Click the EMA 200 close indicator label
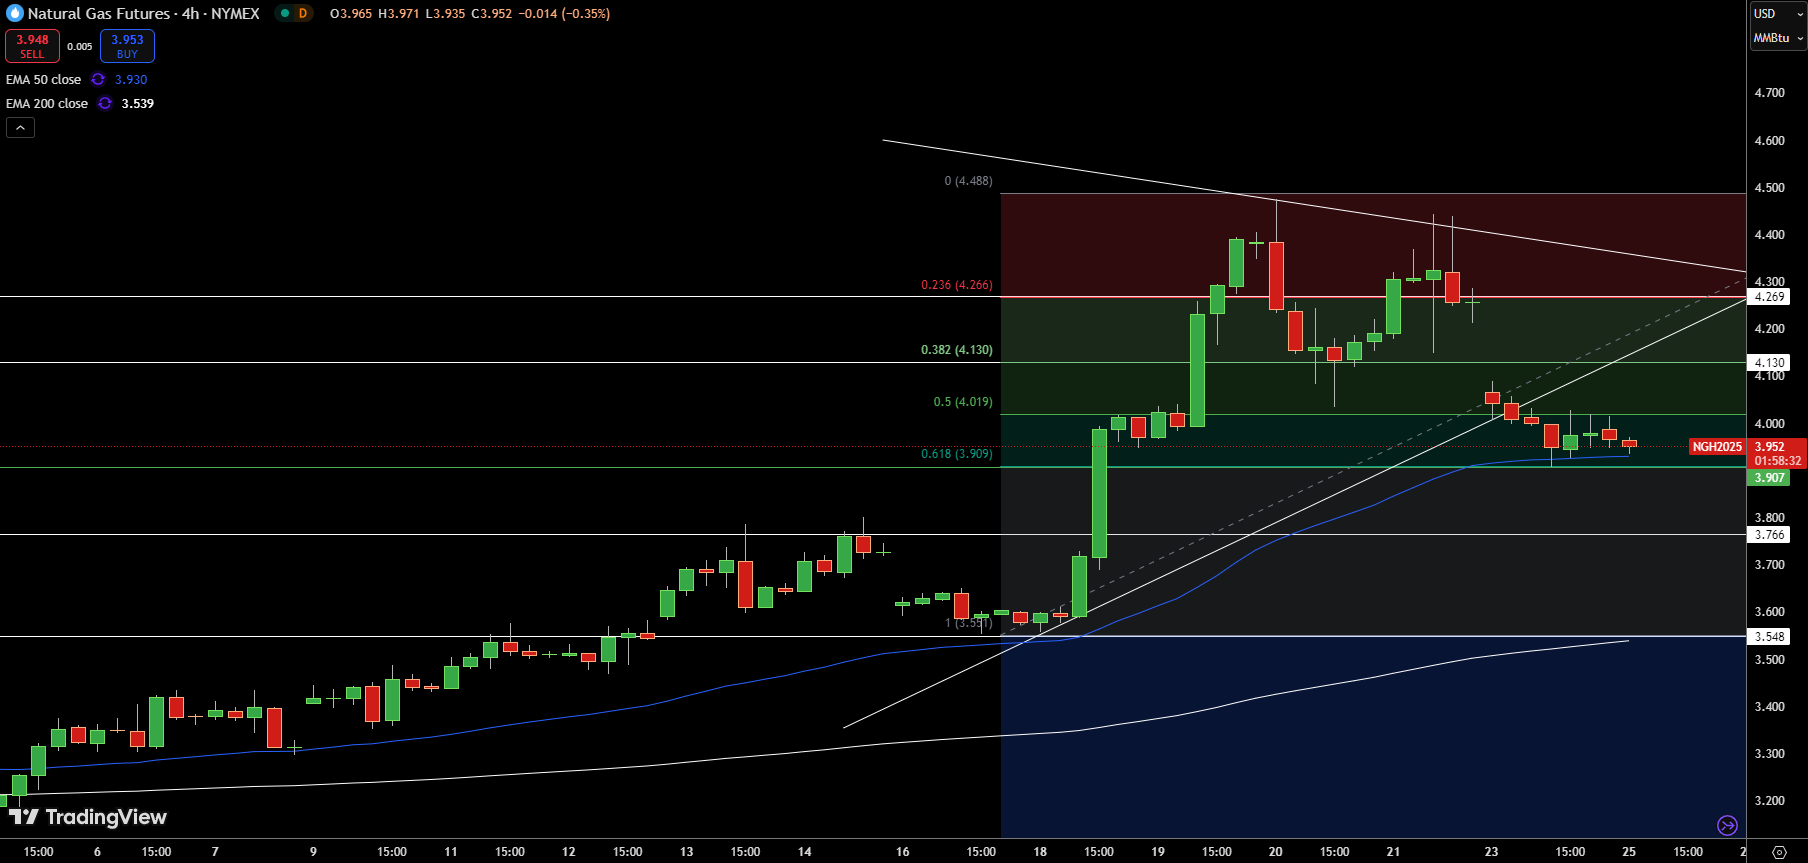This screenshot has height=863, width=1808. 47,104
